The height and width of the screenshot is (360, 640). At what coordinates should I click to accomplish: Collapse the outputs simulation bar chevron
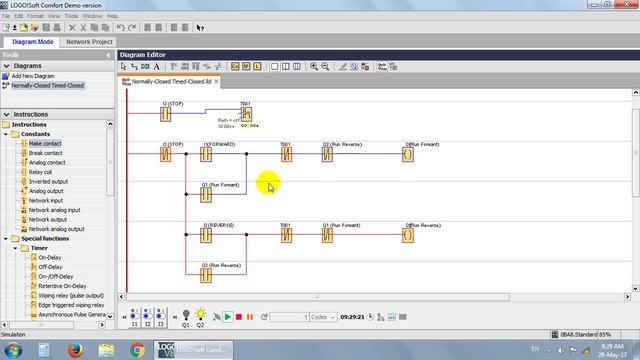coord(175,317)
